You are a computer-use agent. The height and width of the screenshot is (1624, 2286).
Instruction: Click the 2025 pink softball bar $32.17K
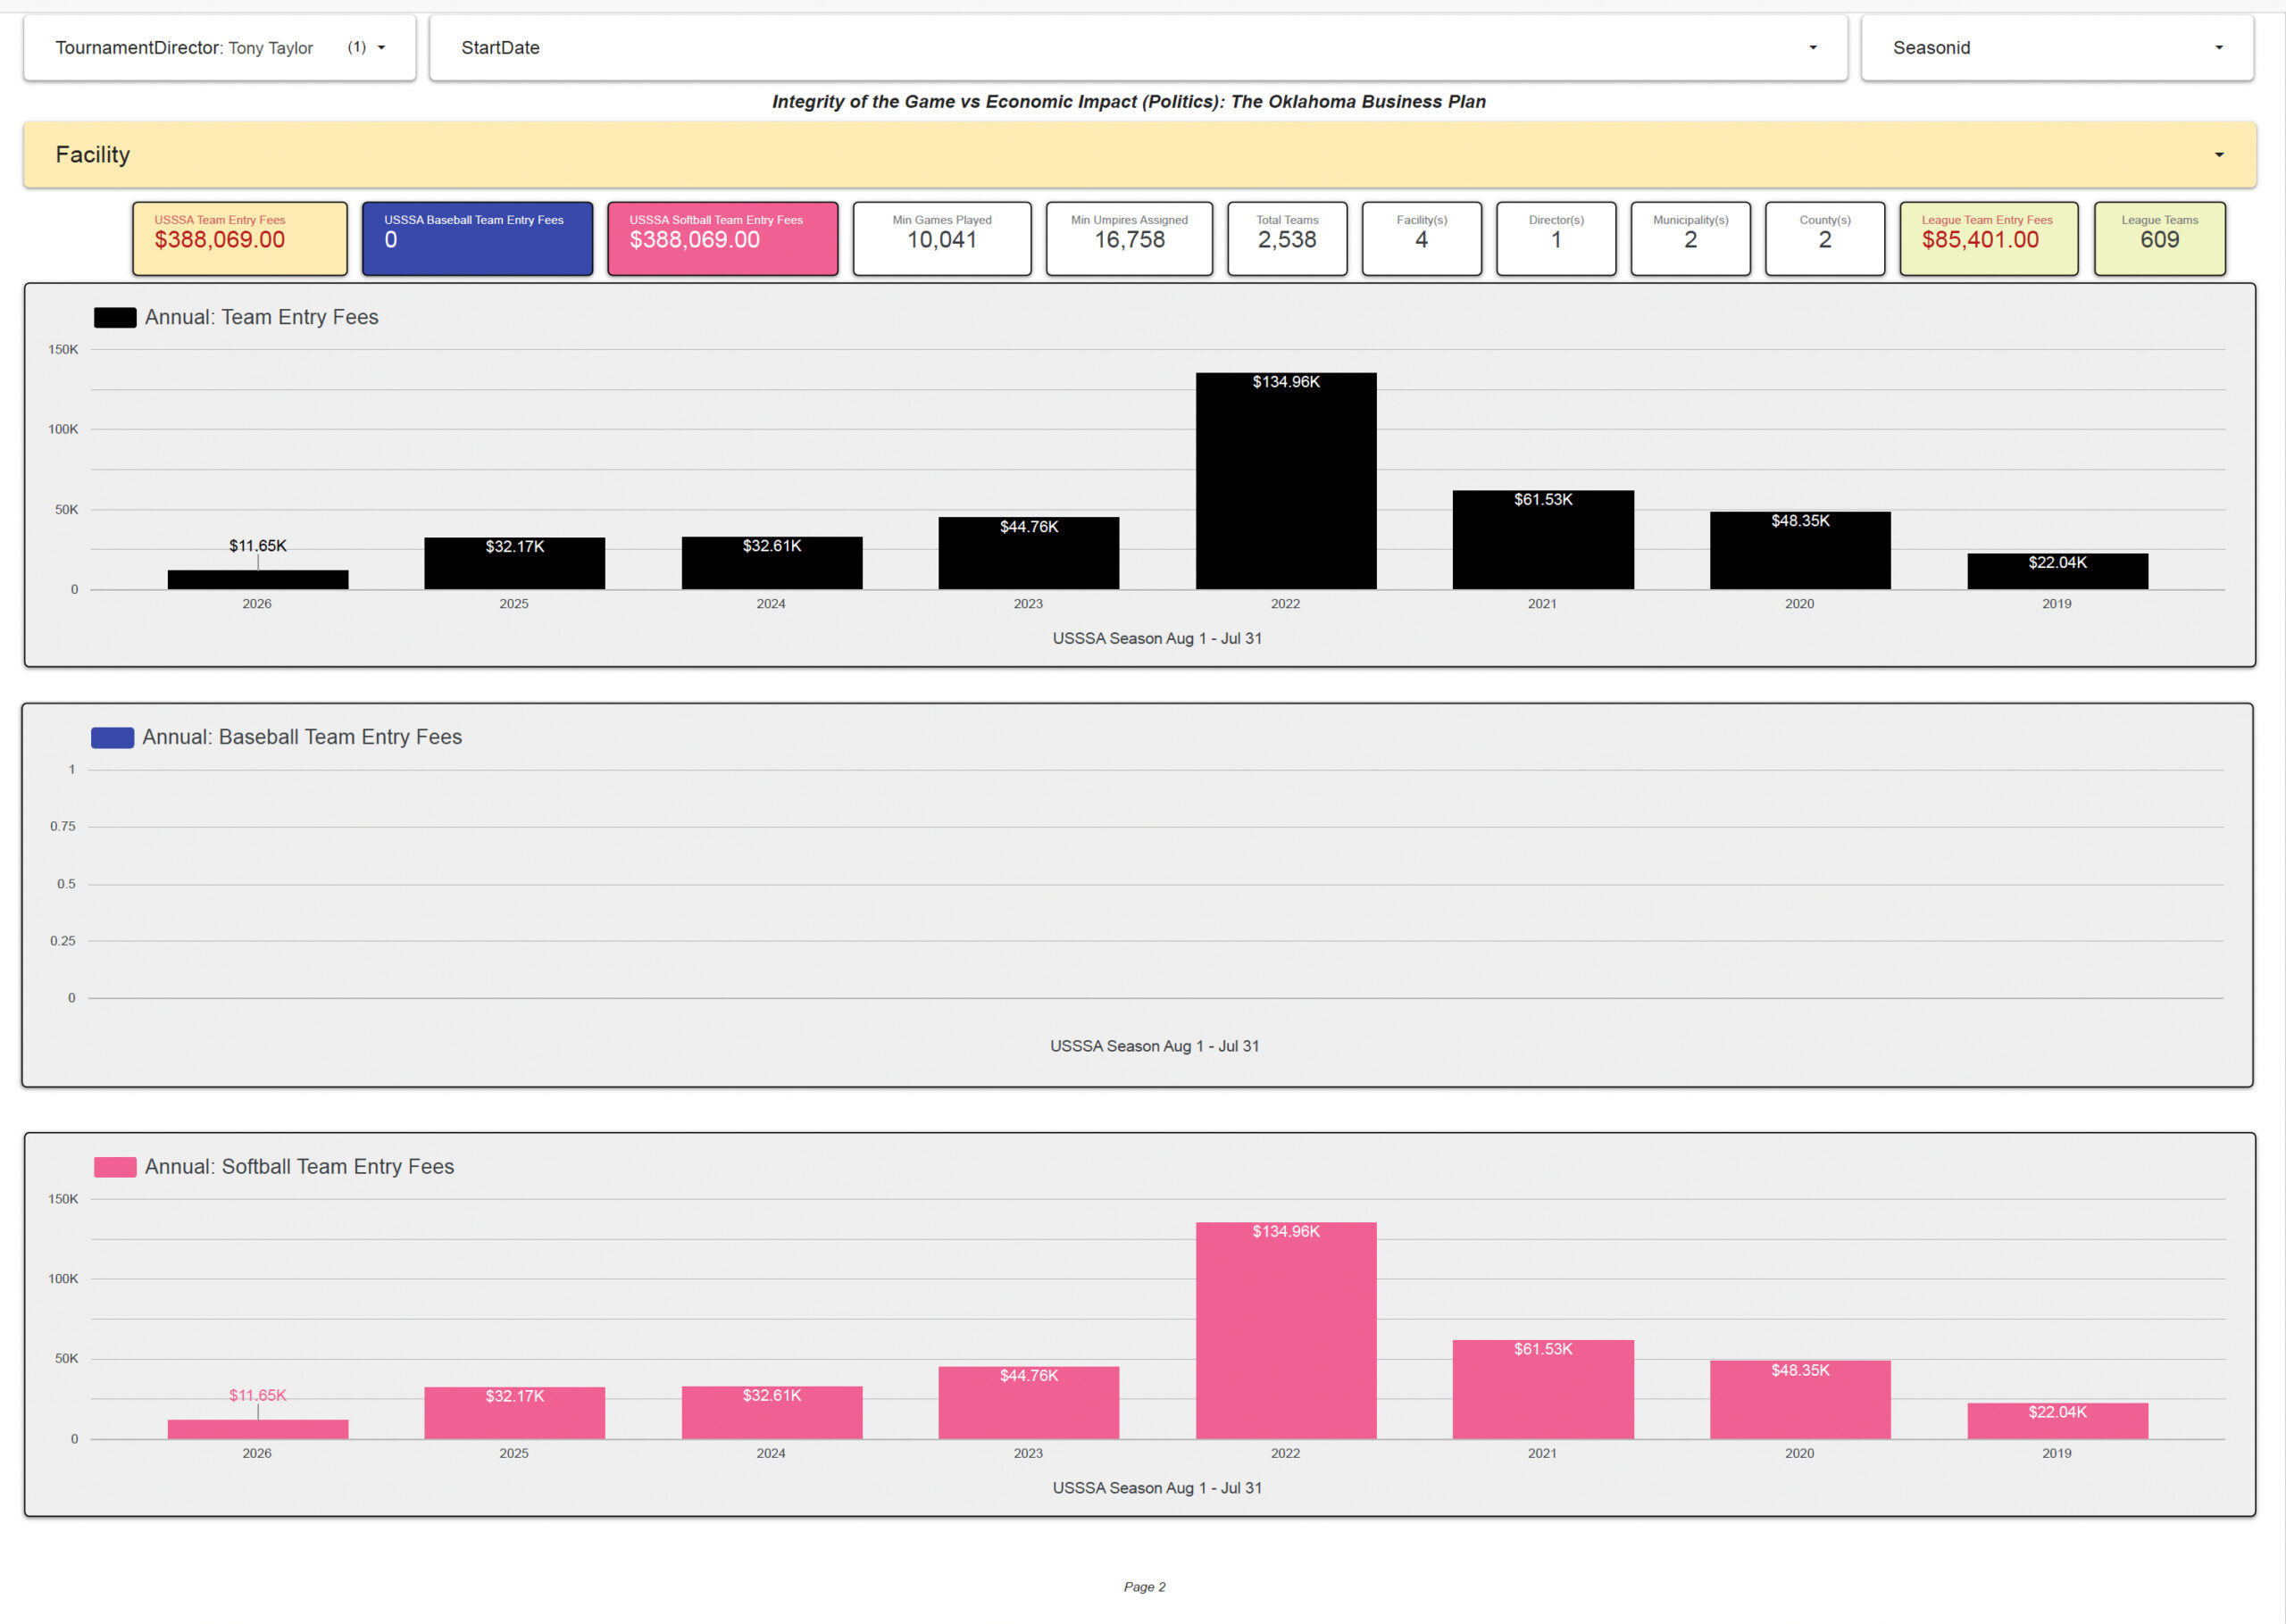(x=514, y=1412)
